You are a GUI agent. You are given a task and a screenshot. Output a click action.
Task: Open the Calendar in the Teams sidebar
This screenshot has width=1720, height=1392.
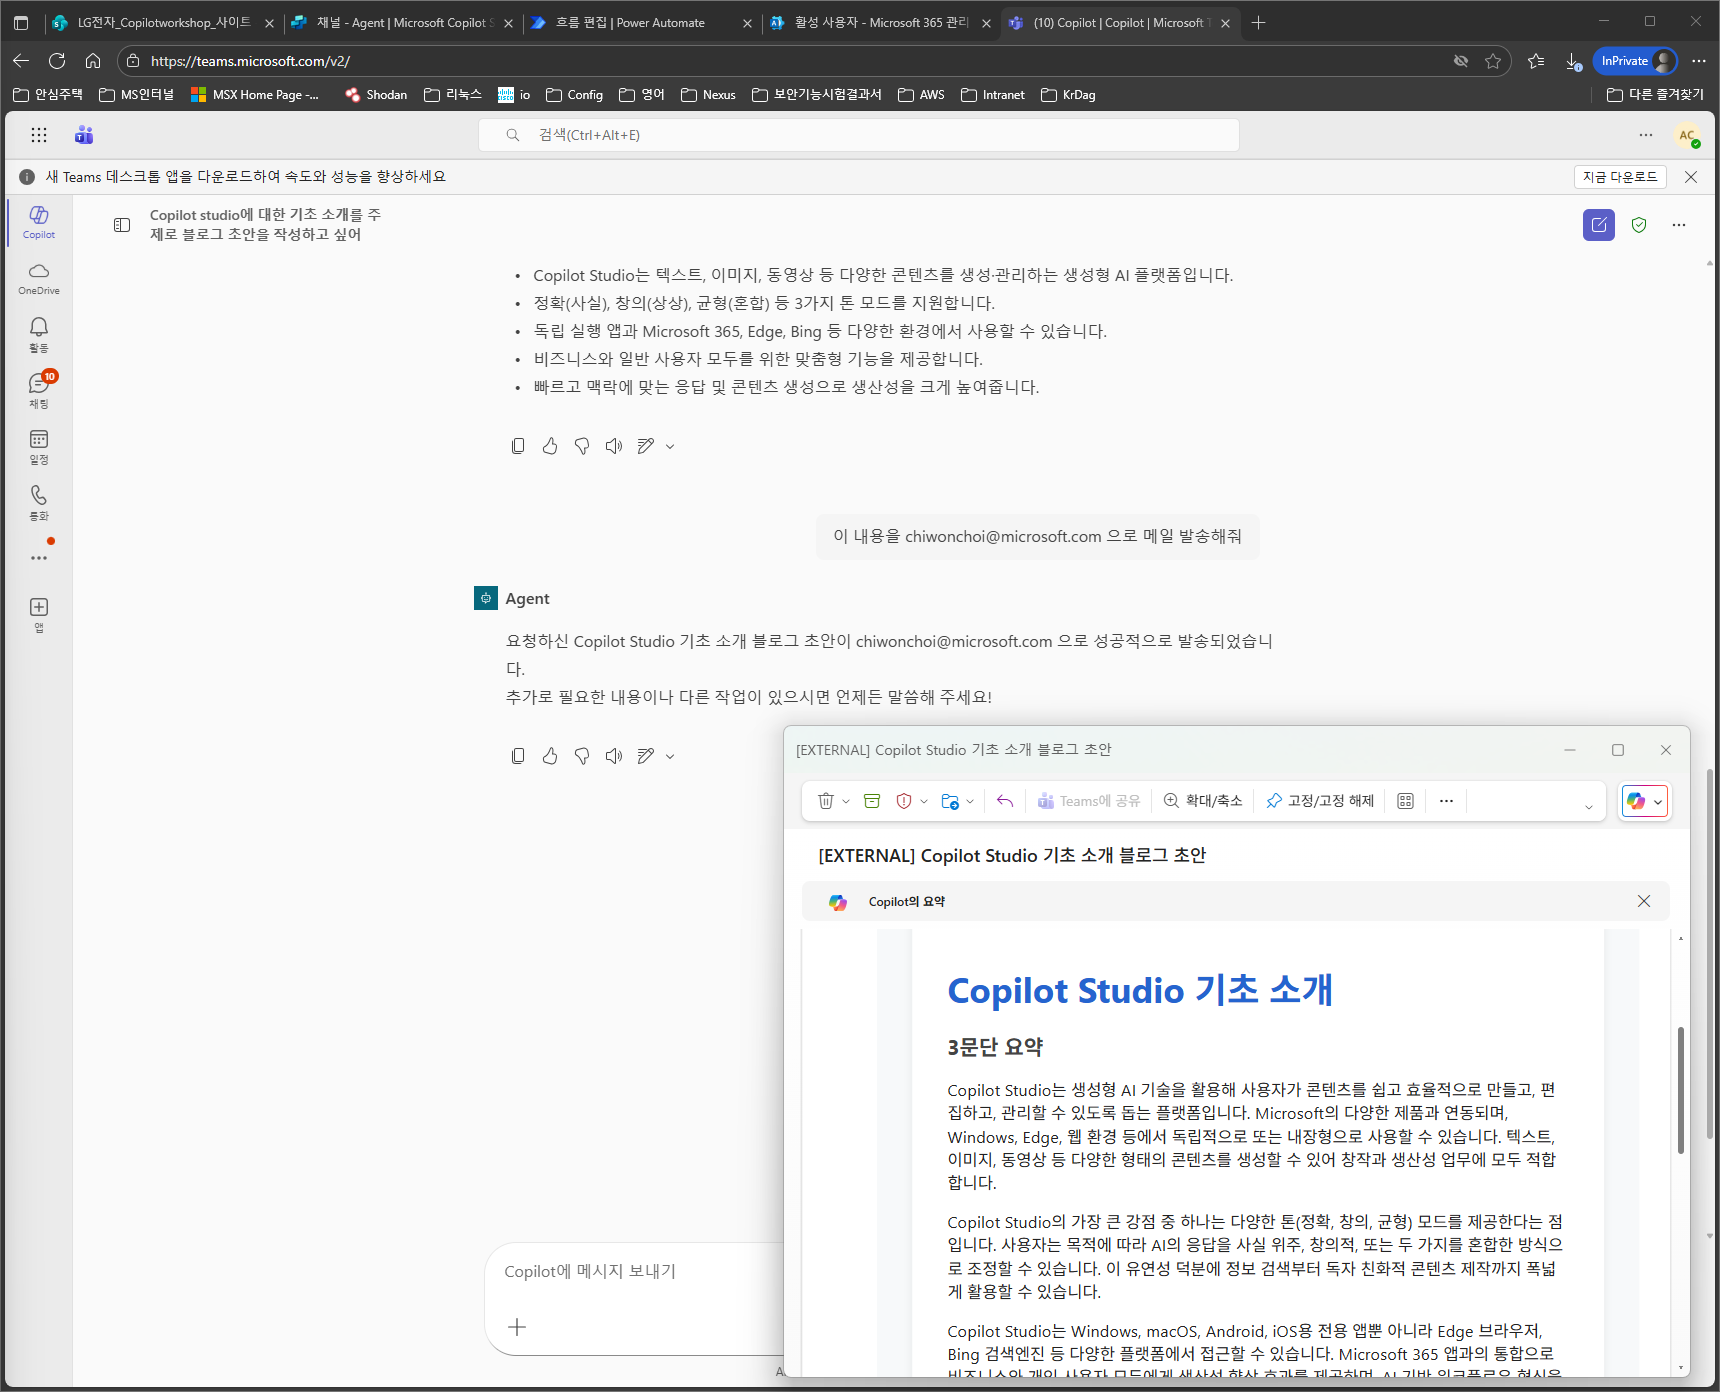click(x=39, y=446)
